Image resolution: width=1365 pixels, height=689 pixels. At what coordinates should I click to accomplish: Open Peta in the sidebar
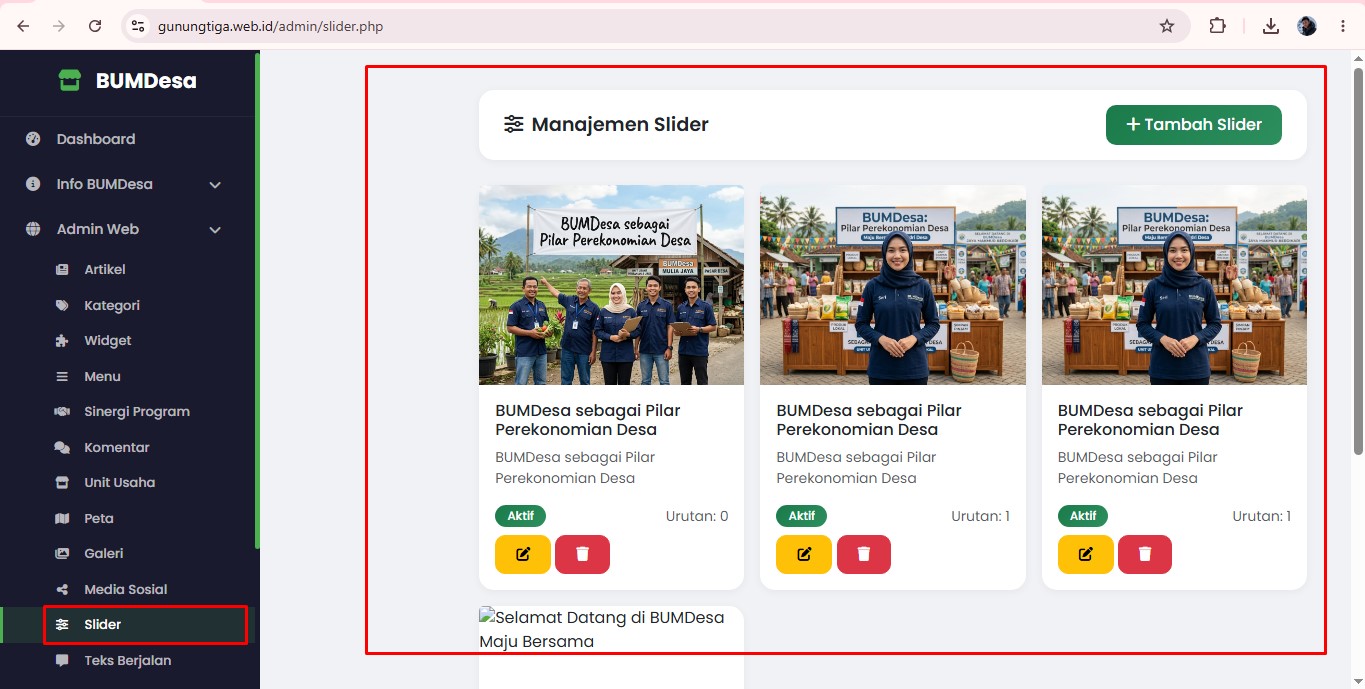[128, 518]
